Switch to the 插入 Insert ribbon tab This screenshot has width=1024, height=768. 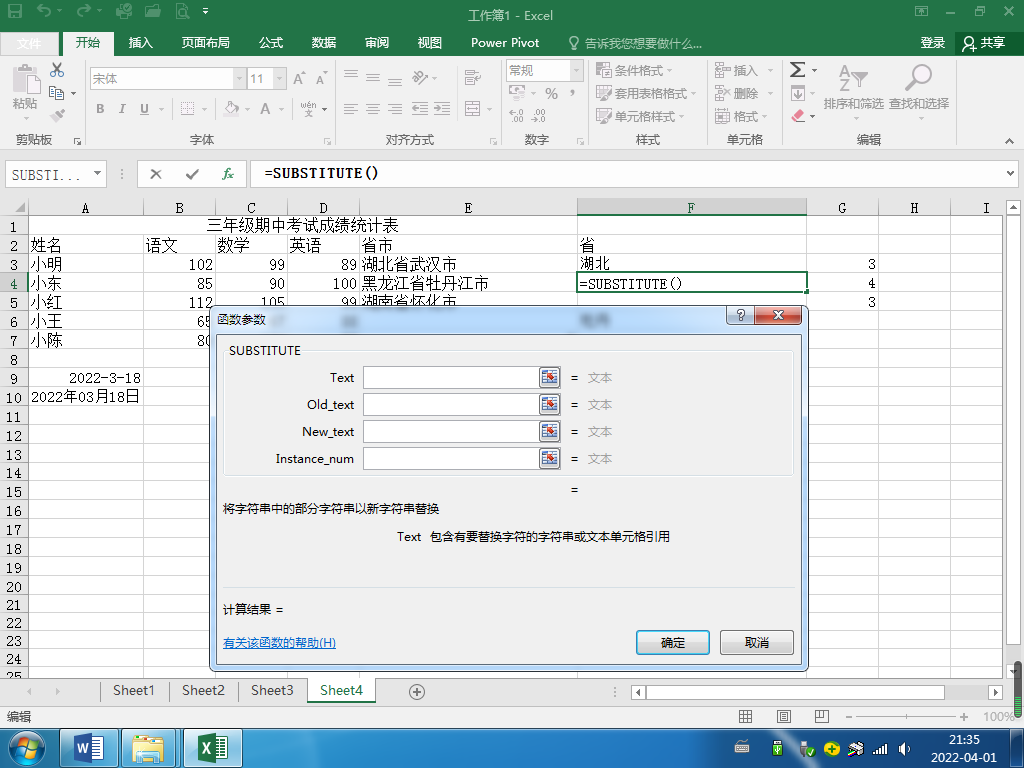140,43
